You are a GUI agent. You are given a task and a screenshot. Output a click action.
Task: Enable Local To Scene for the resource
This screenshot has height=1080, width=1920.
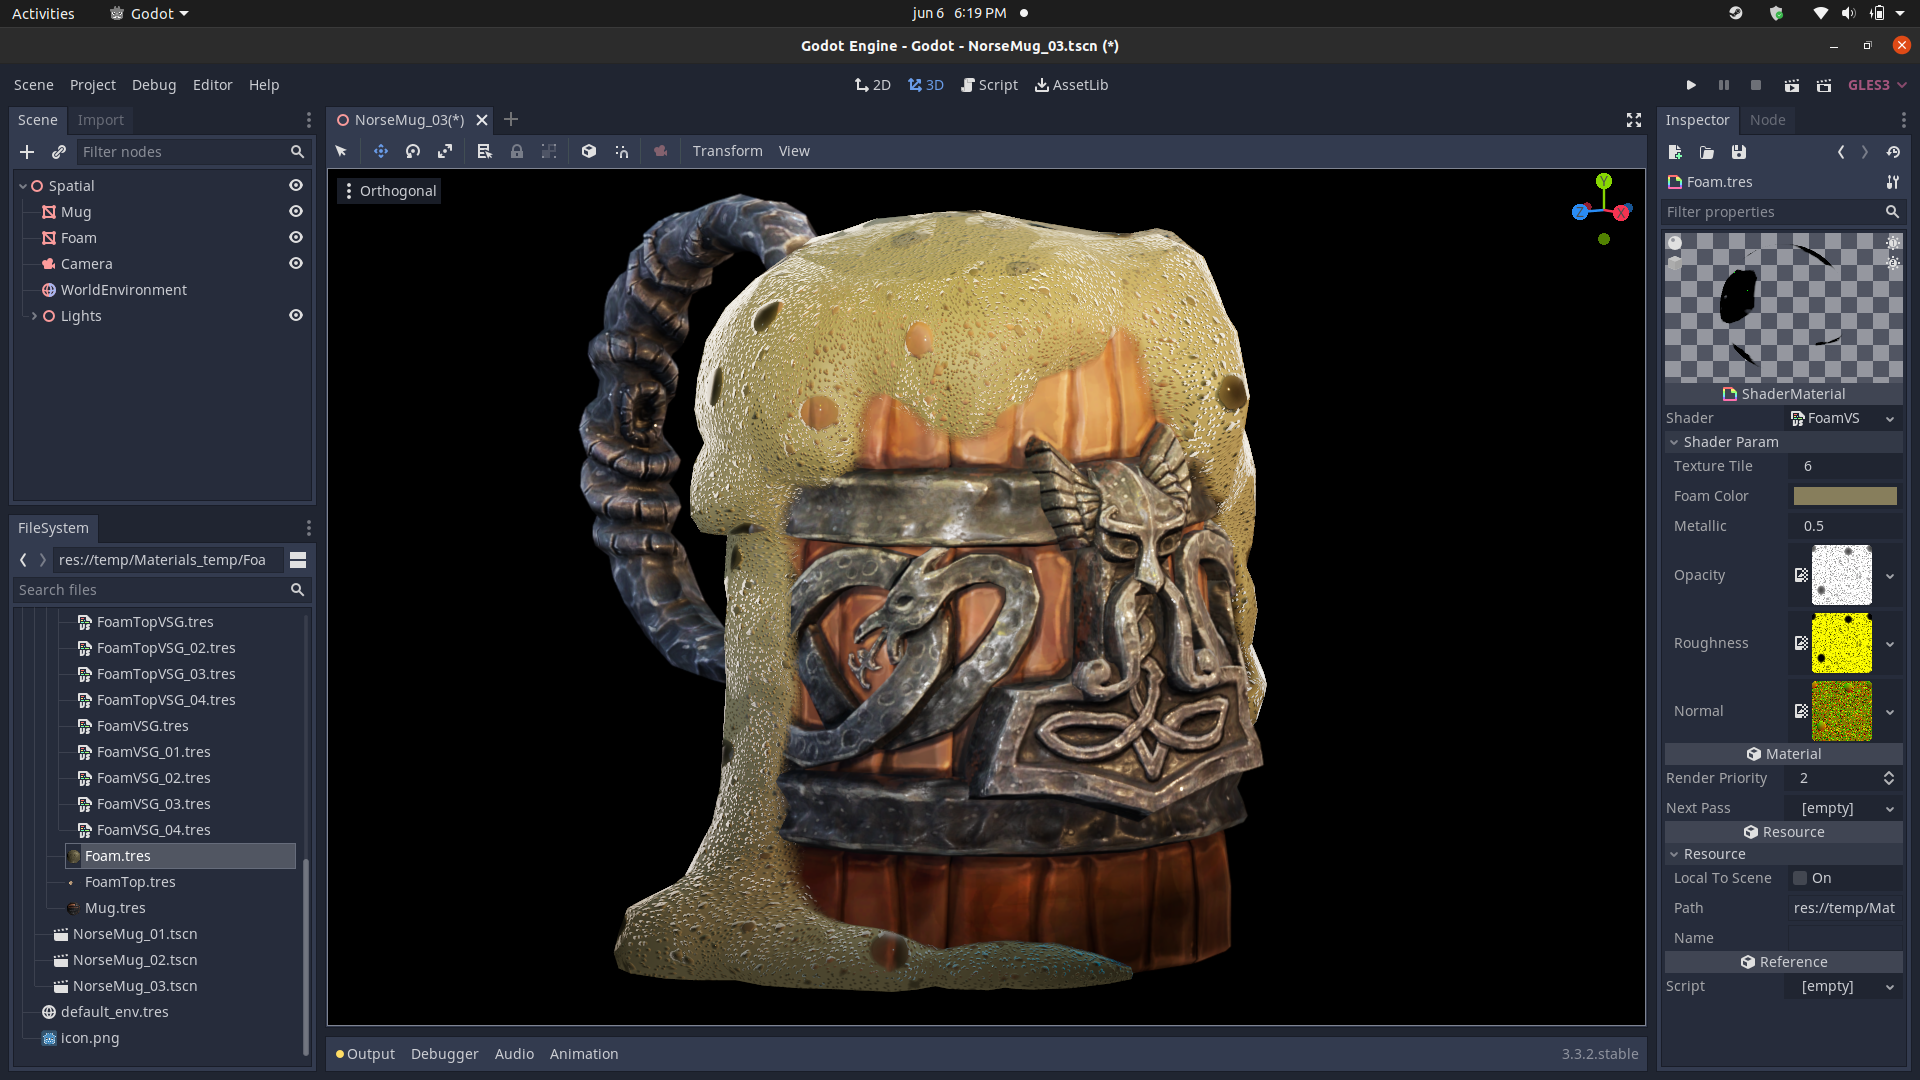(x=1802, y=878)
